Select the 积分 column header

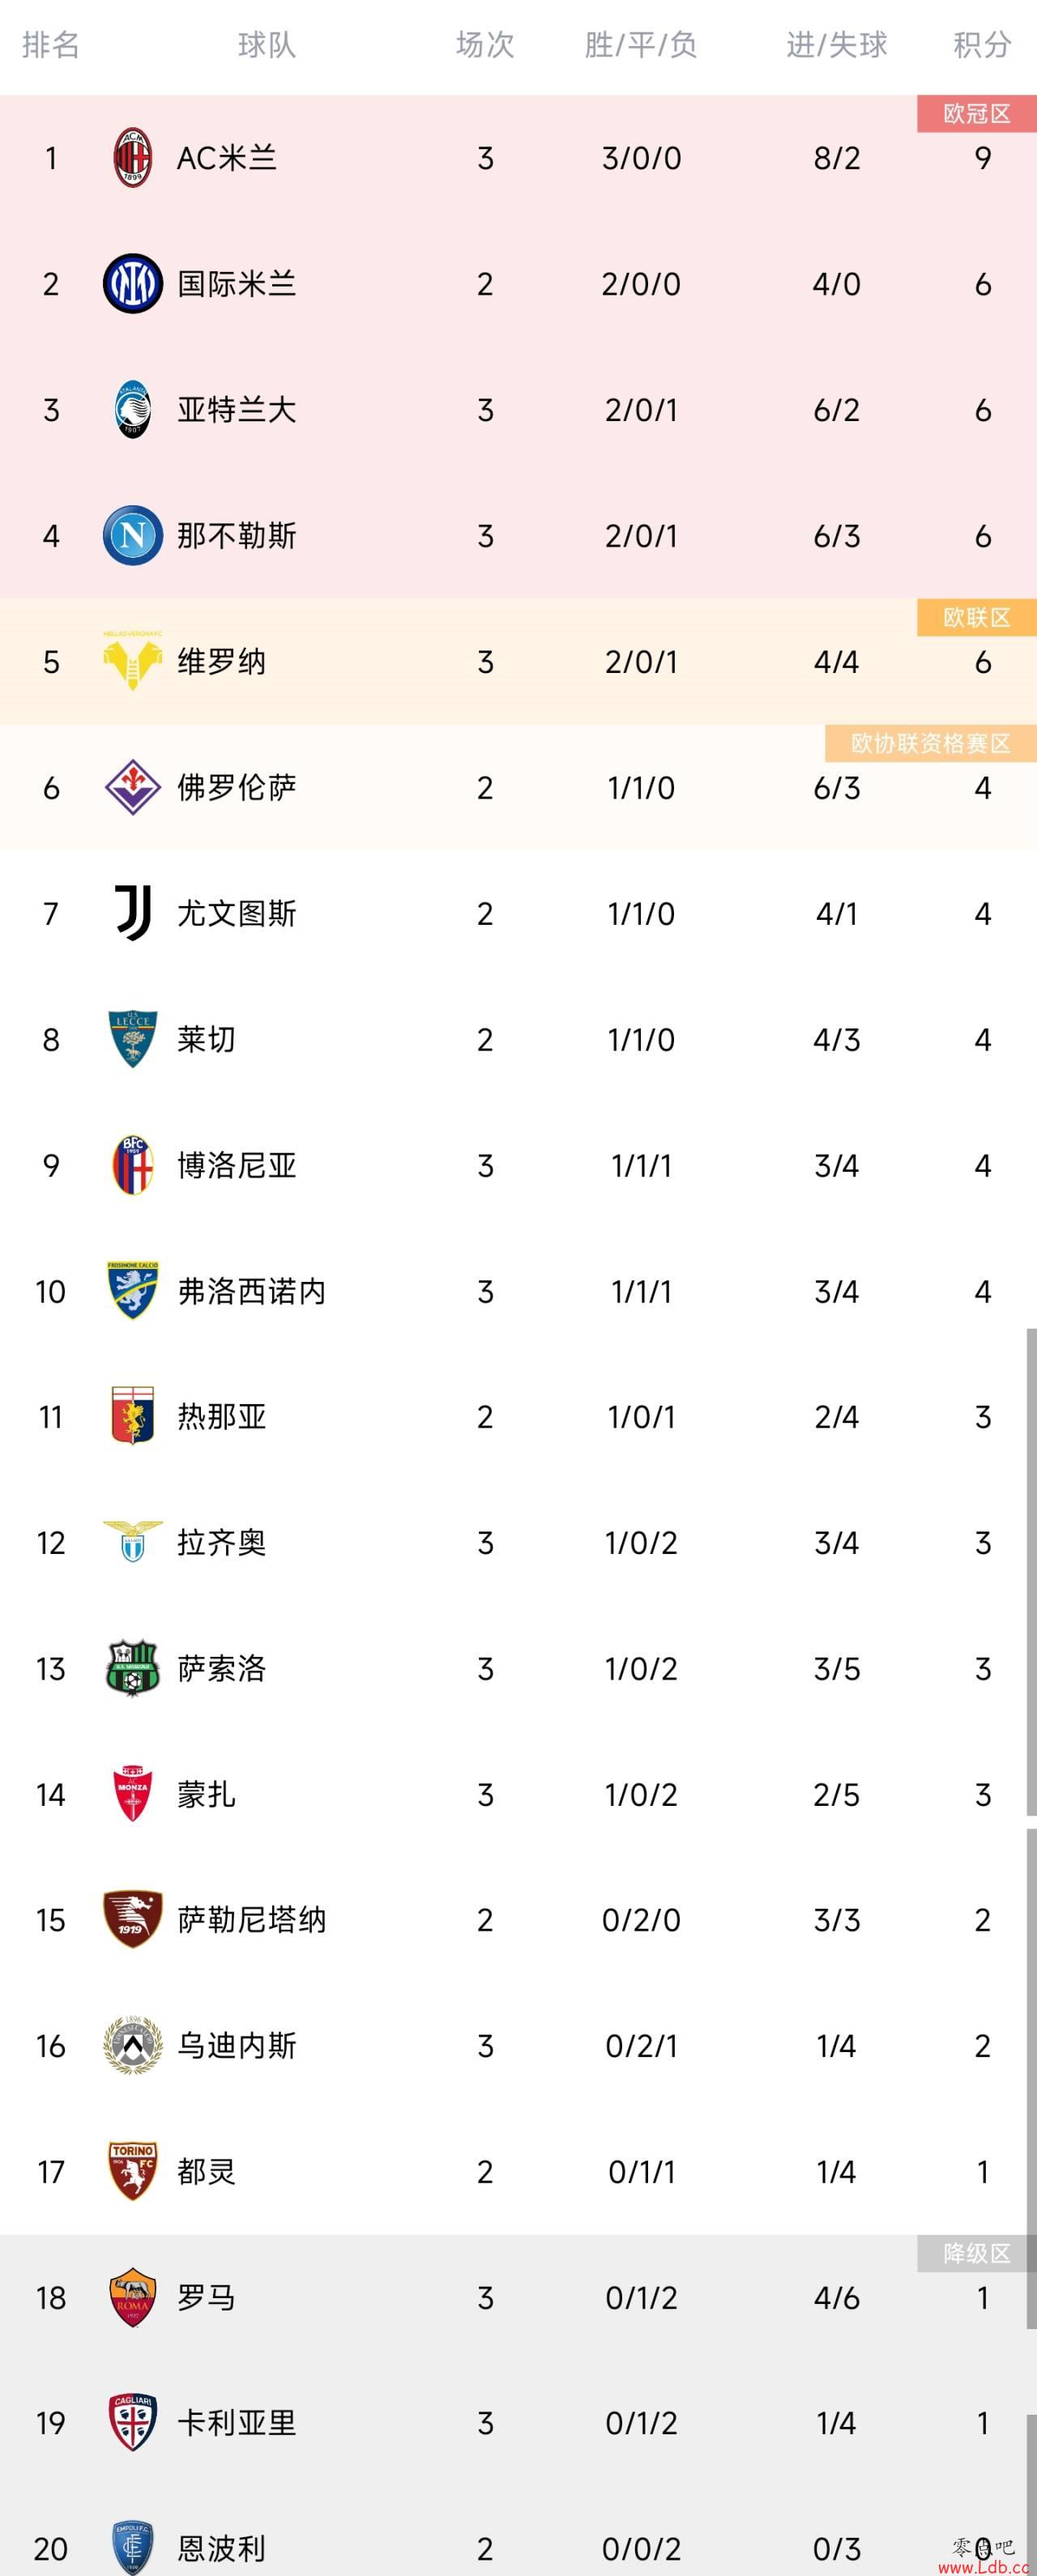[x=982, y=45]
